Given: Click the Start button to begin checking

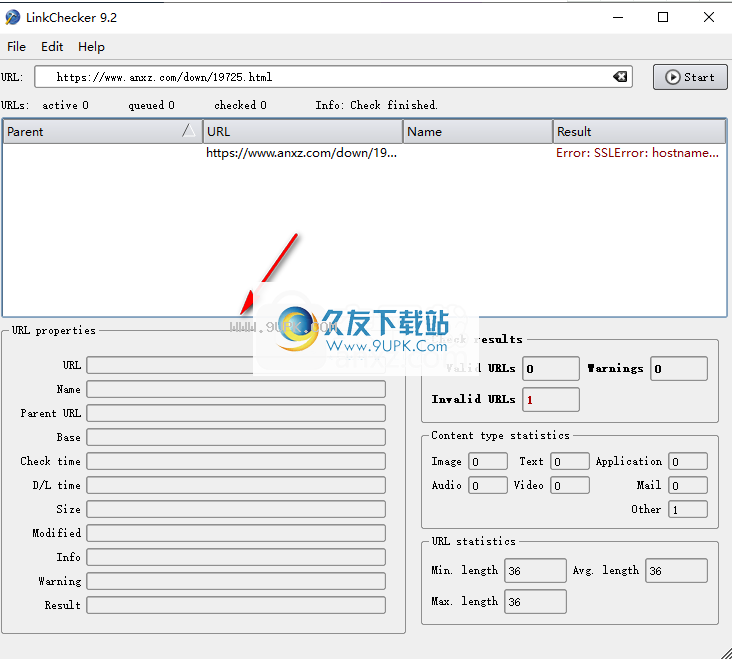Looking at the screenshot, I should pyautogui.click(x=690, y=77).
